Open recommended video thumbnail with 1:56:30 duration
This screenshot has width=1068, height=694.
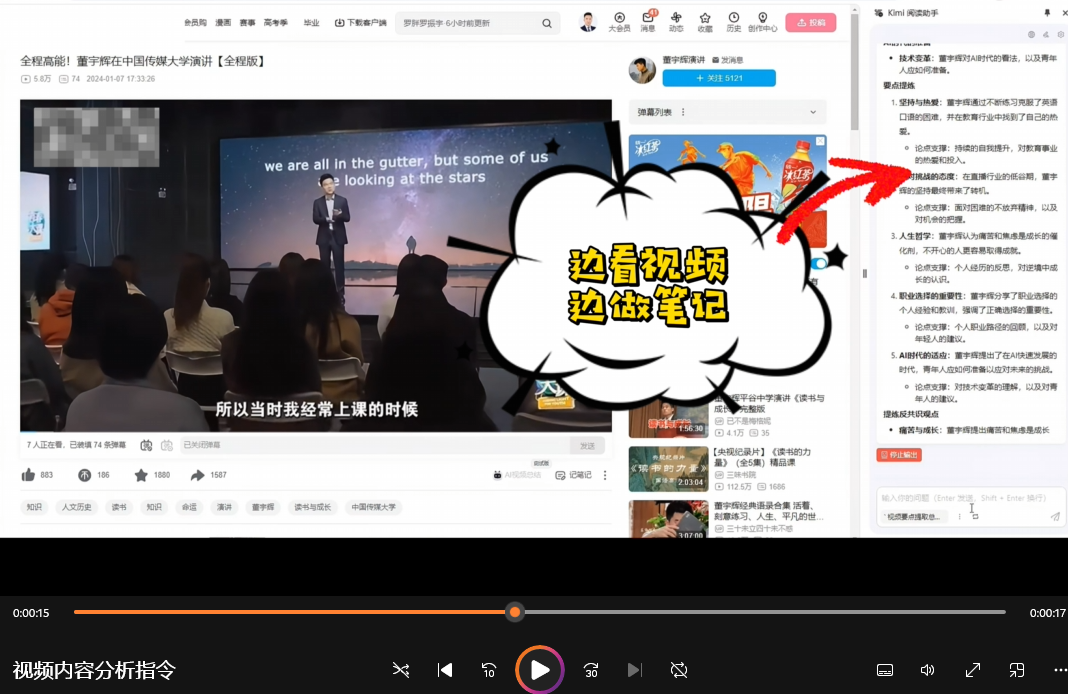[668, 417]
